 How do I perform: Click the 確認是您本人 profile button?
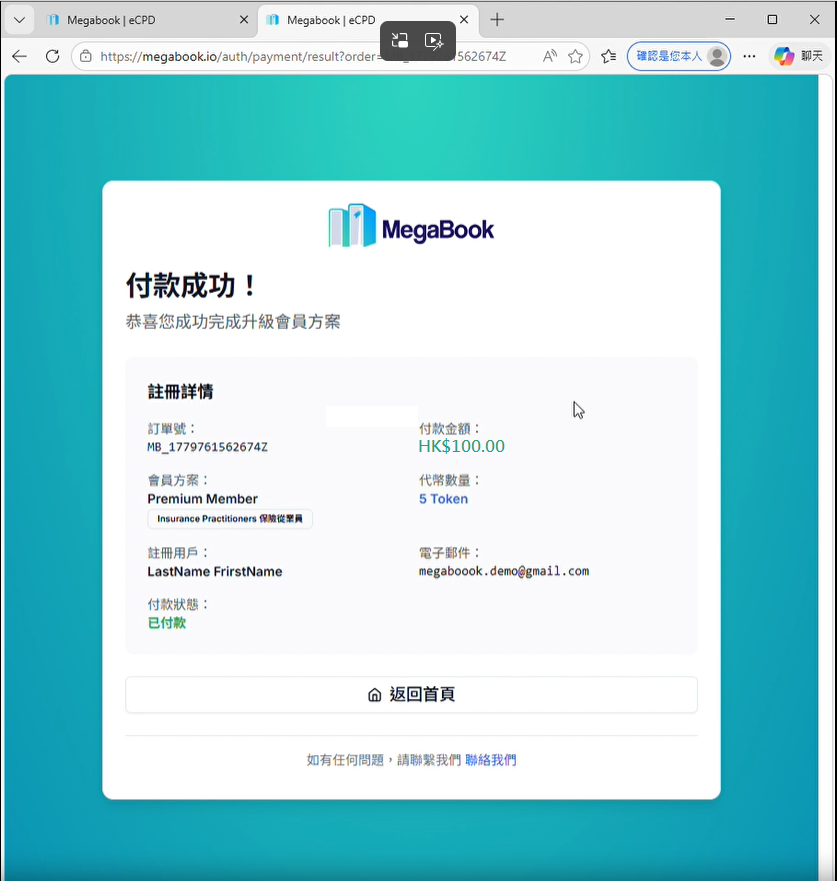(679, 56)
